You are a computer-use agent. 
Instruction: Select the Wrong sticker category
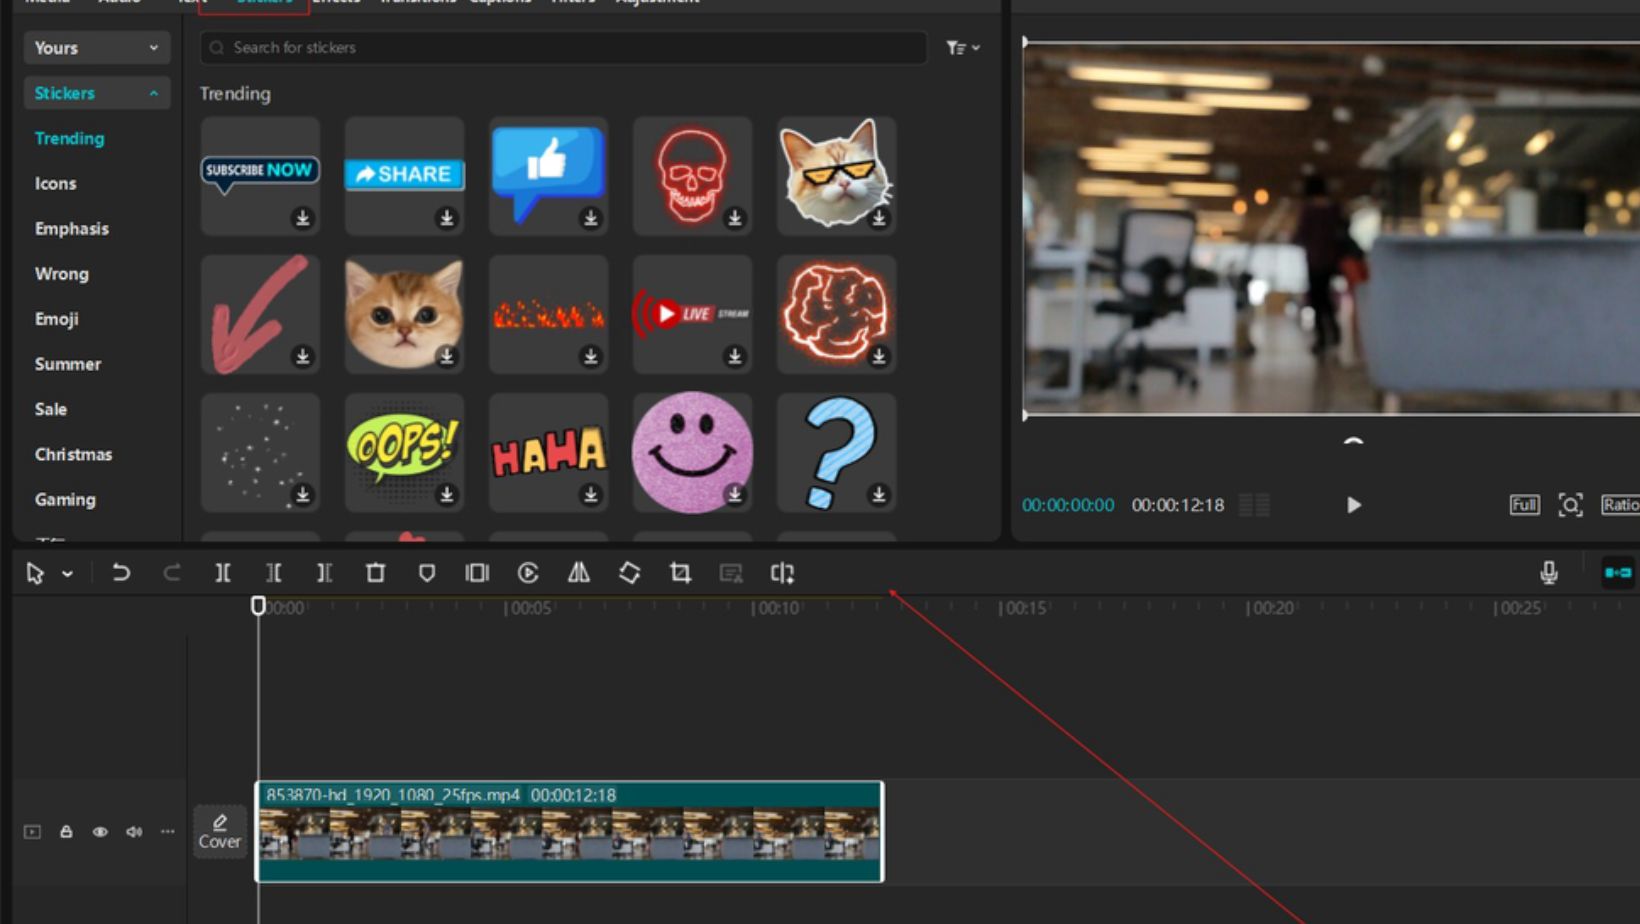[61, 273]
